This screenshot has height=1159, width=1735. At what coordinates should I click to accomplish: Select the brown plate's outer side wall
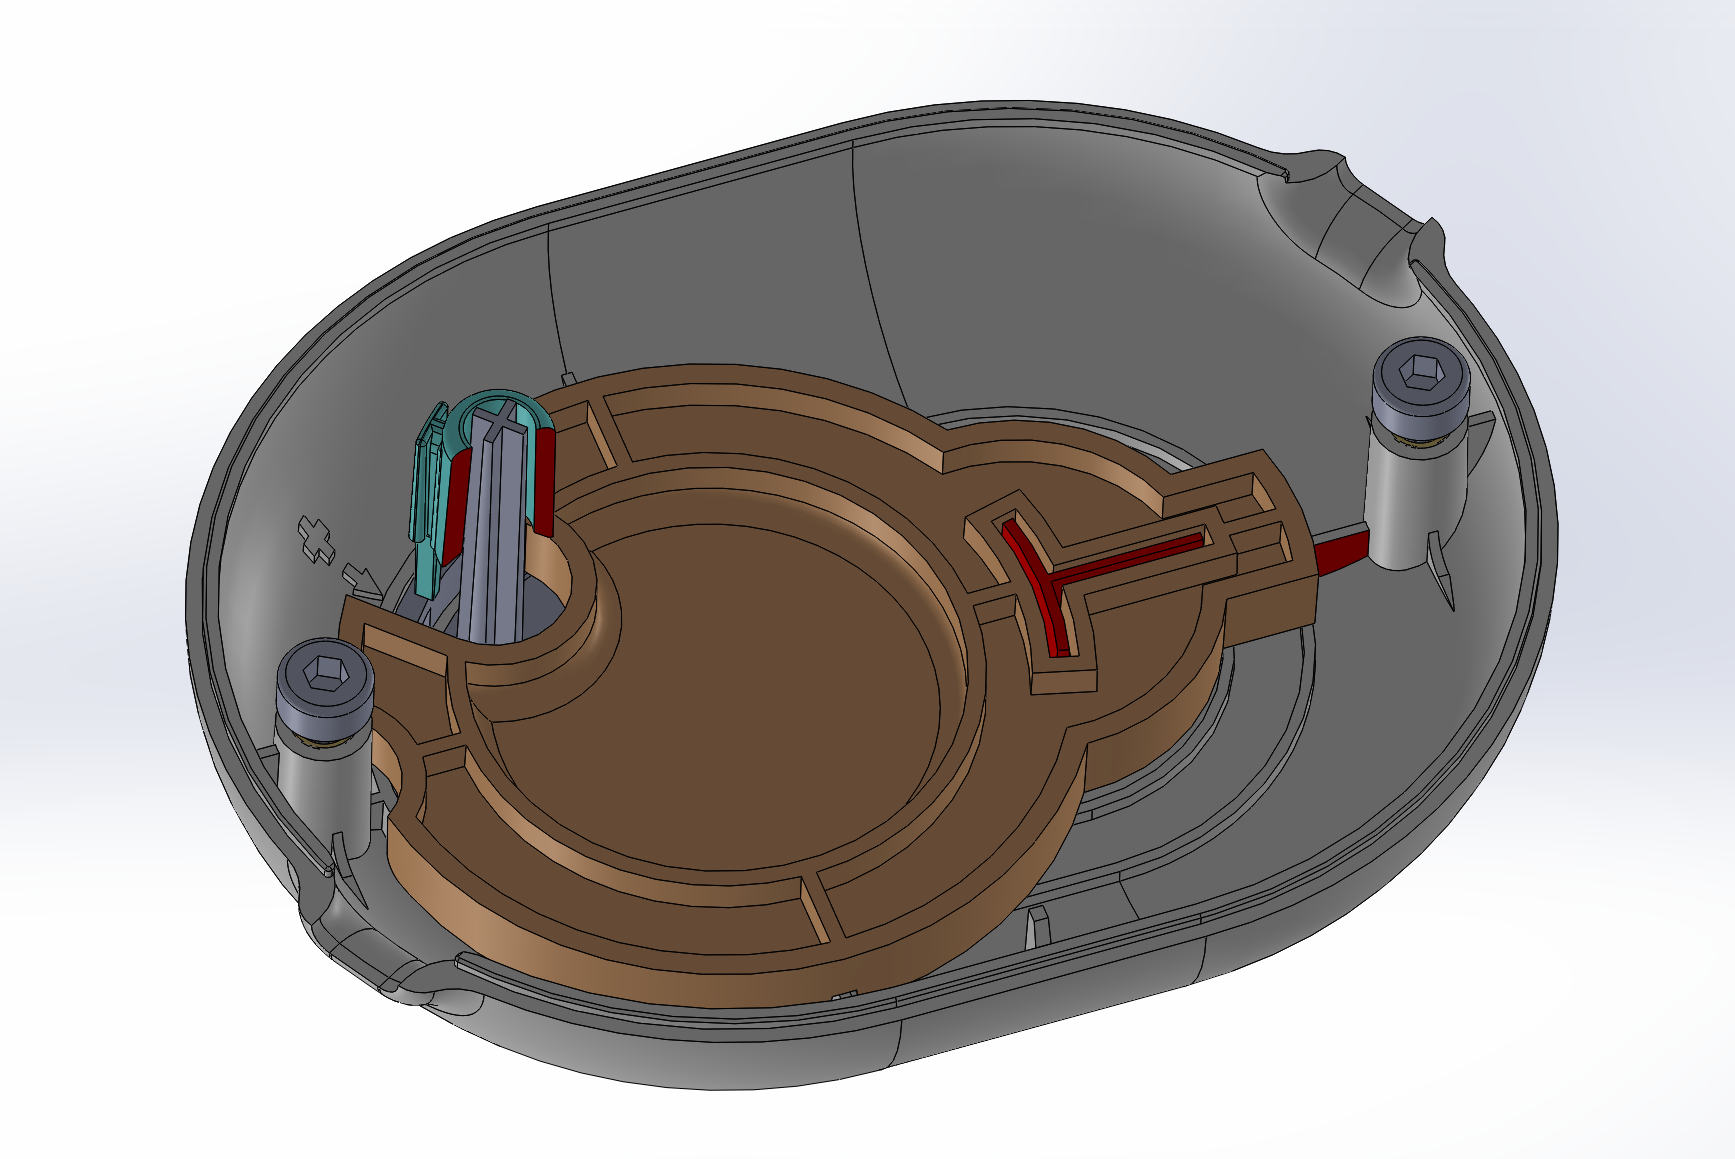(700, 960)
